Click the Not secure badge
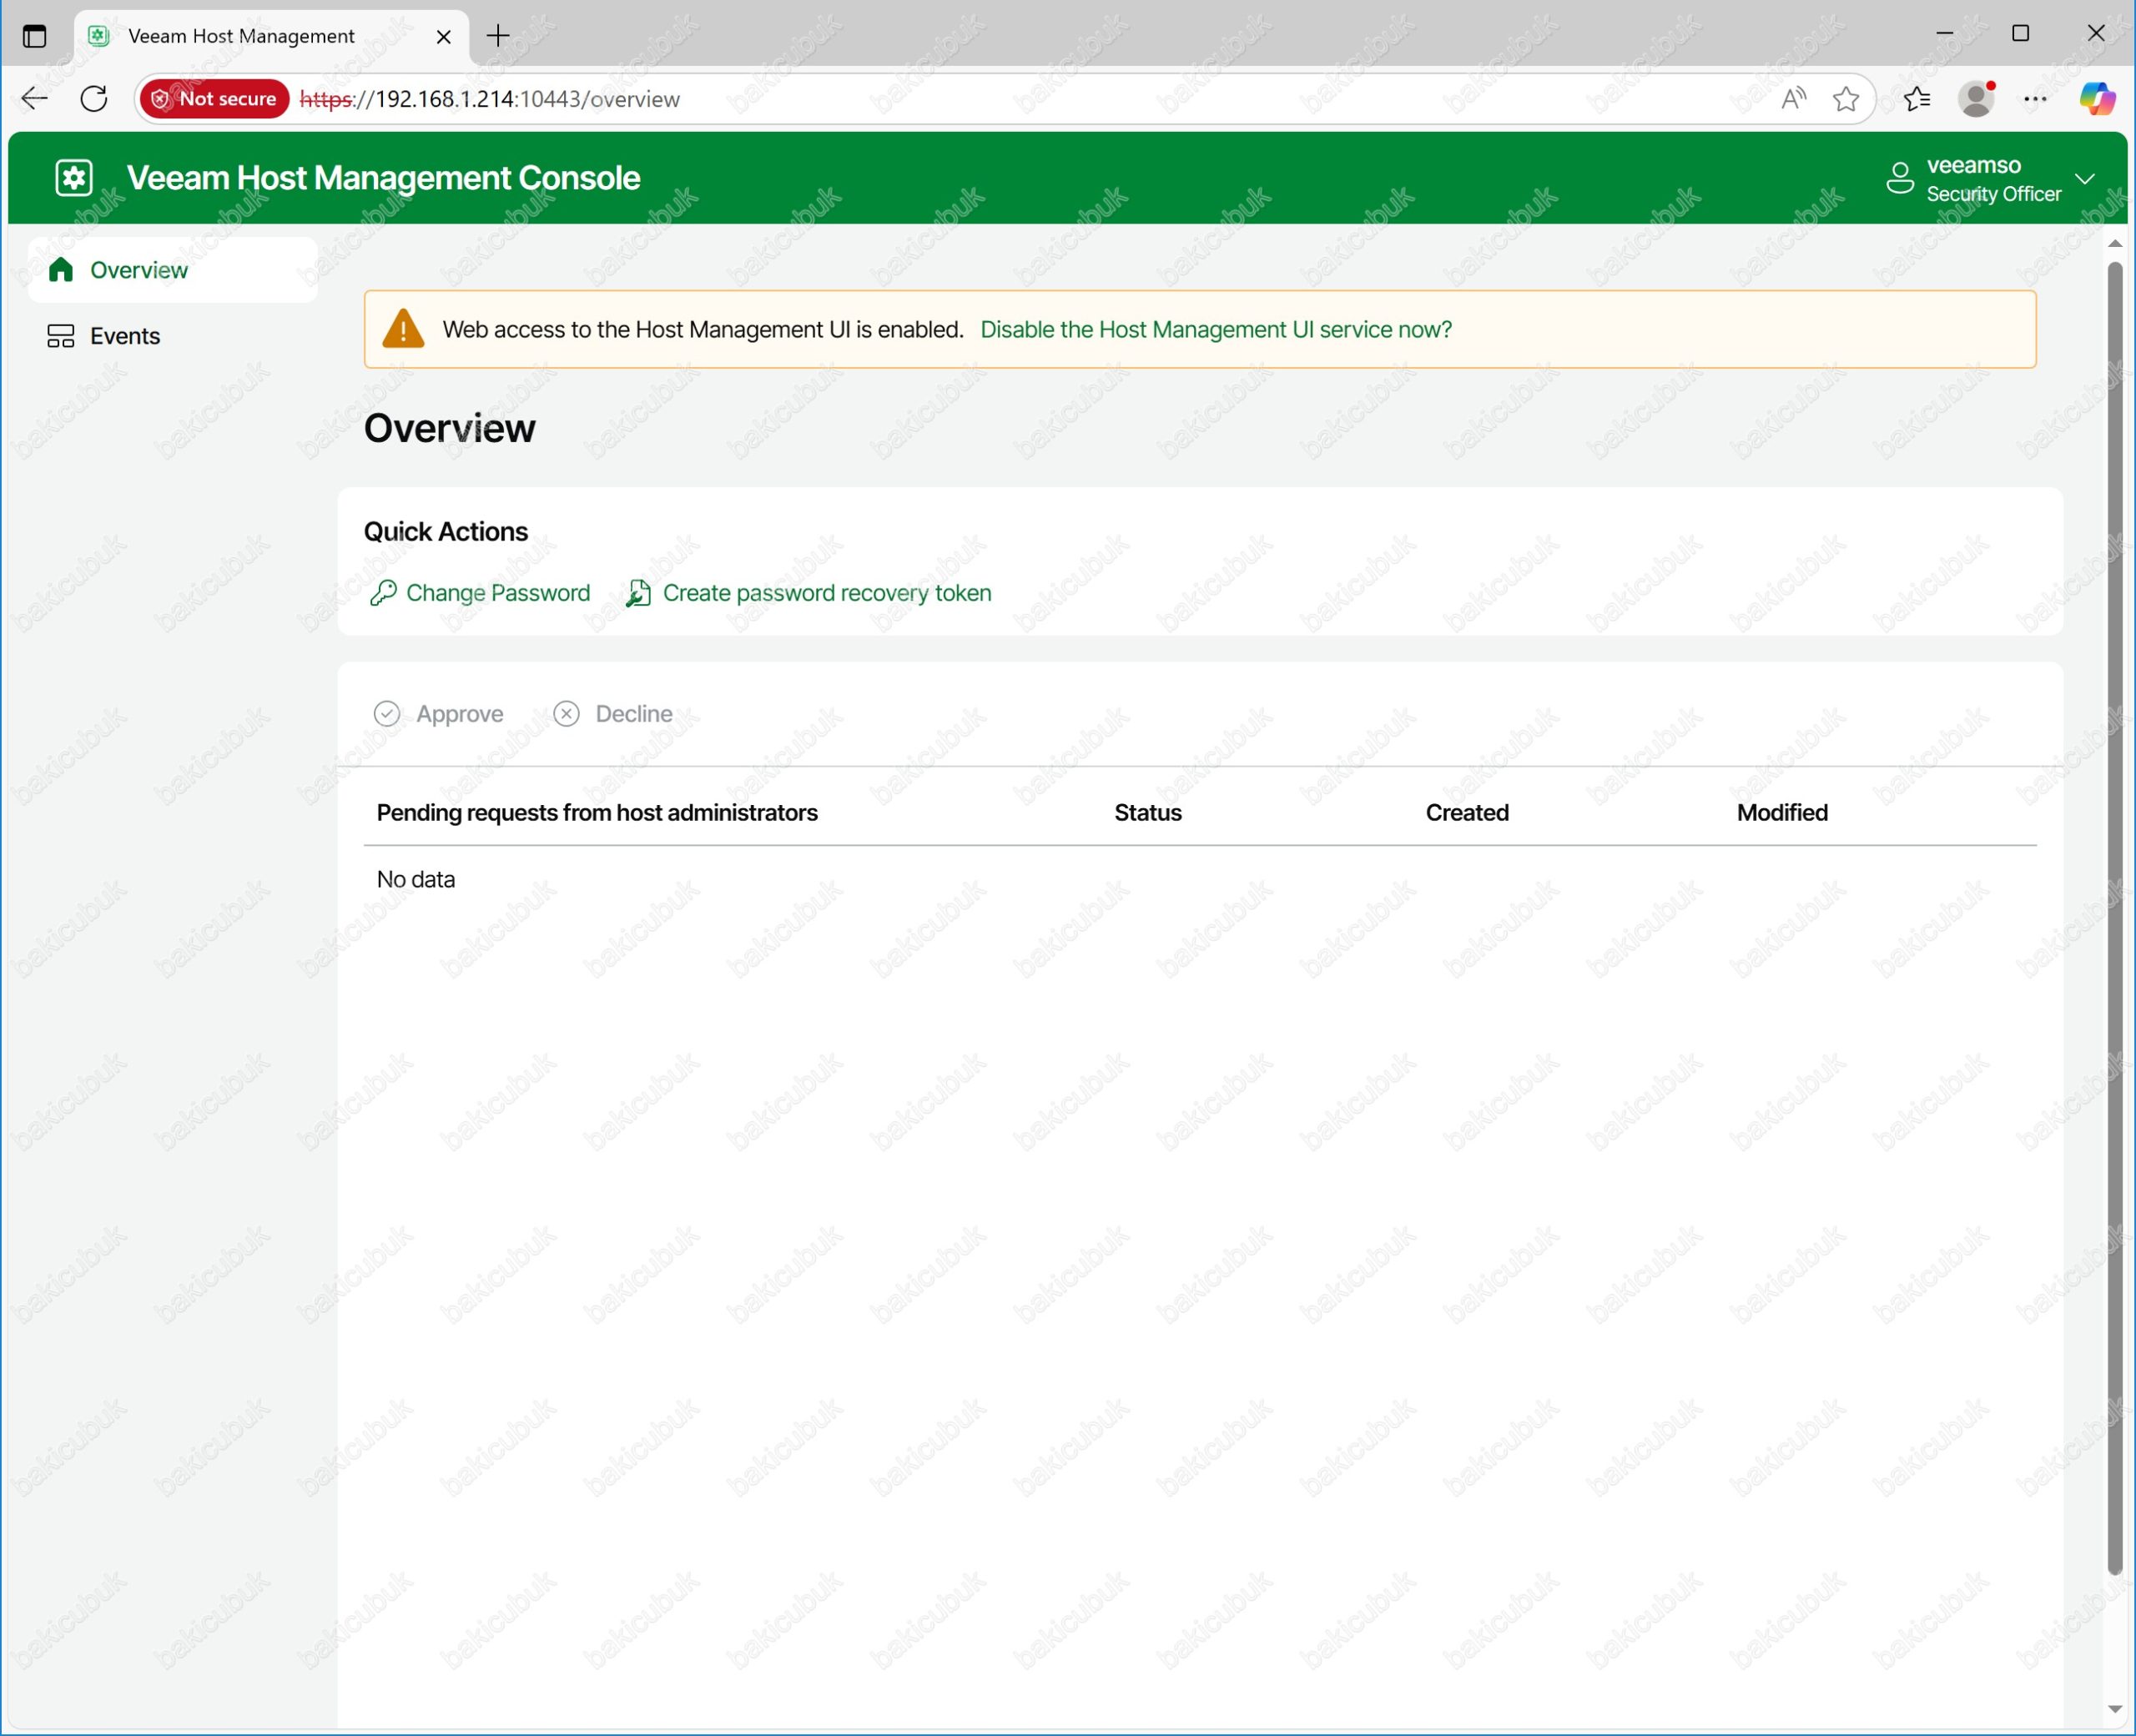This screenshot has width=2136, height=1736. (215, 98)
